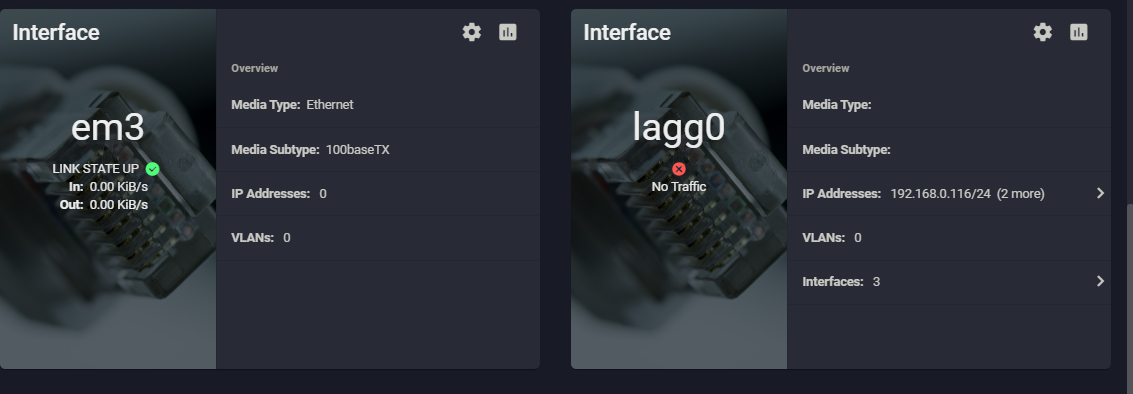The height and width of the screenshot is (394, 1133).
Task: Click lagg0 VLANs row
Action: [949, 238]
